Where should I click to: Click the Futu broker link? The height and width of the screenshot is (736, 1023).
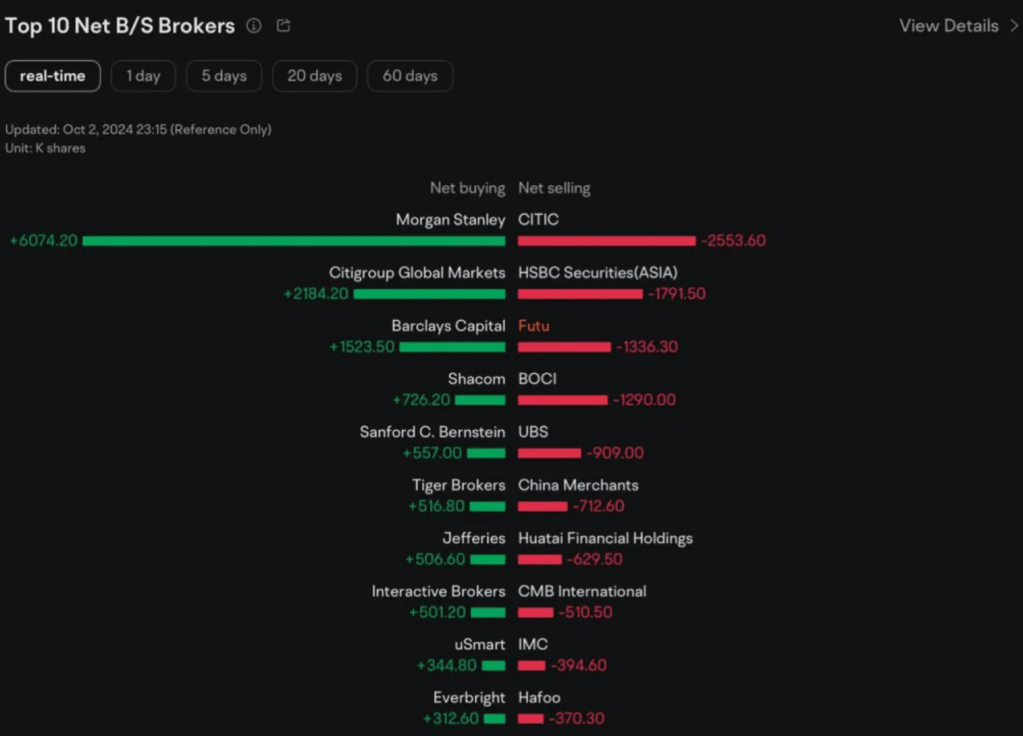[x=533, y=326]
